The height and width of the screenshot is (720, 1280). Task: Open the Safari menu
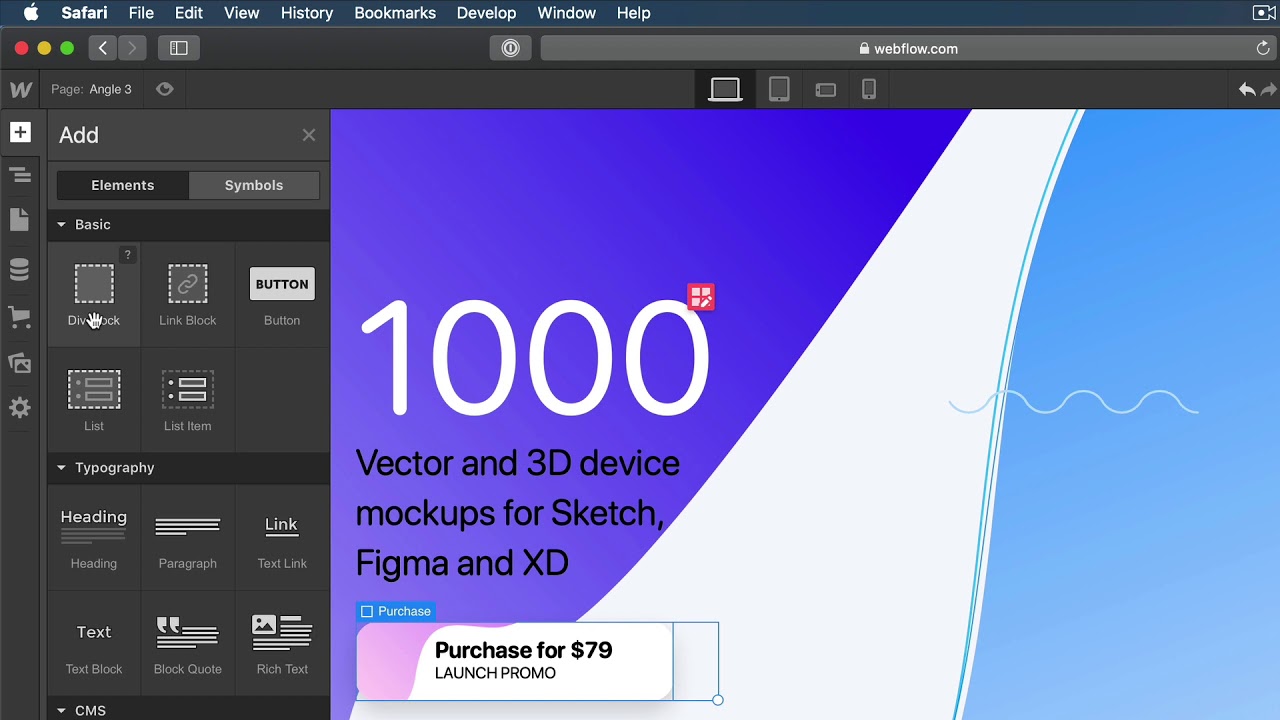click(x=84, y=13)
